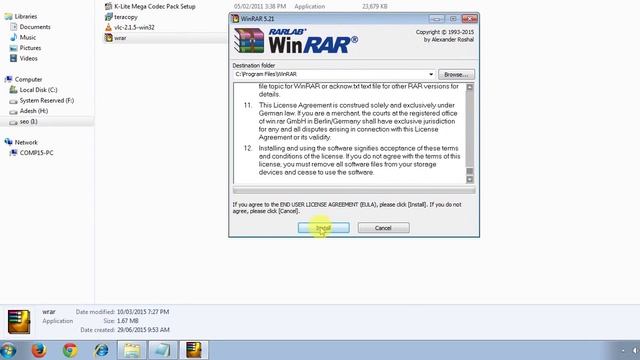This screenshot has height=360, width=640.
Task: Select Network in navigation pane
Action: tap(26, 142)
